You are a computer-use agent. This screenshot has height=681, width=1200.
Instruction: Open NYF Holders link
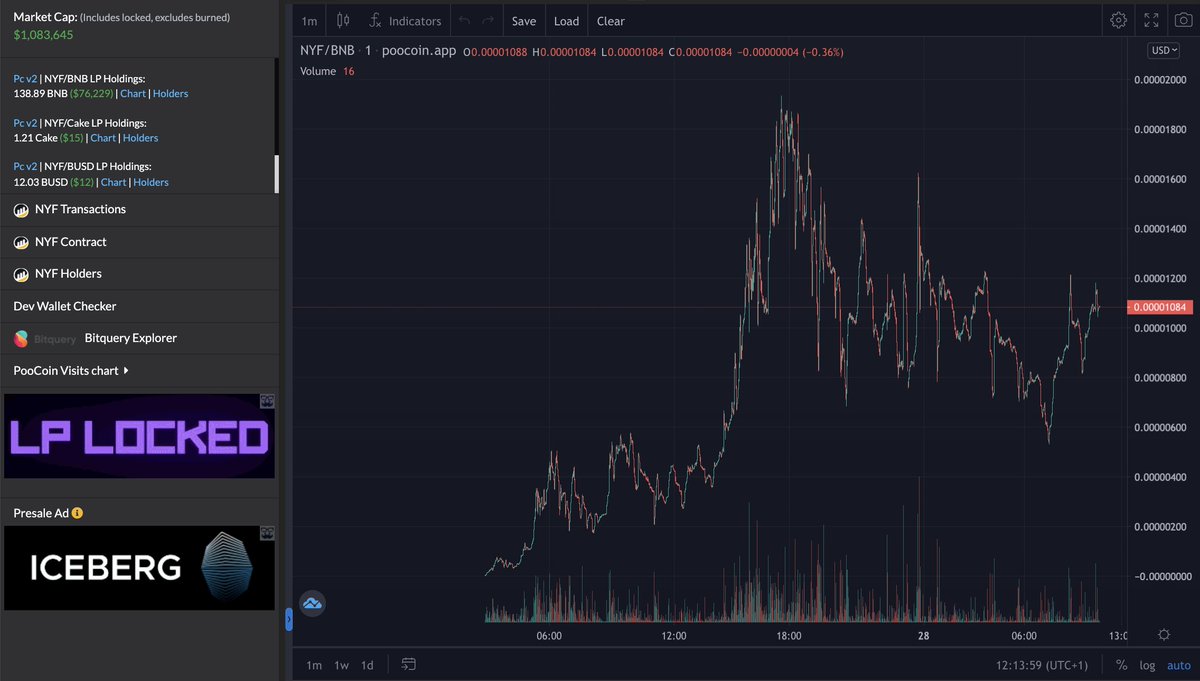coord(68,274)
